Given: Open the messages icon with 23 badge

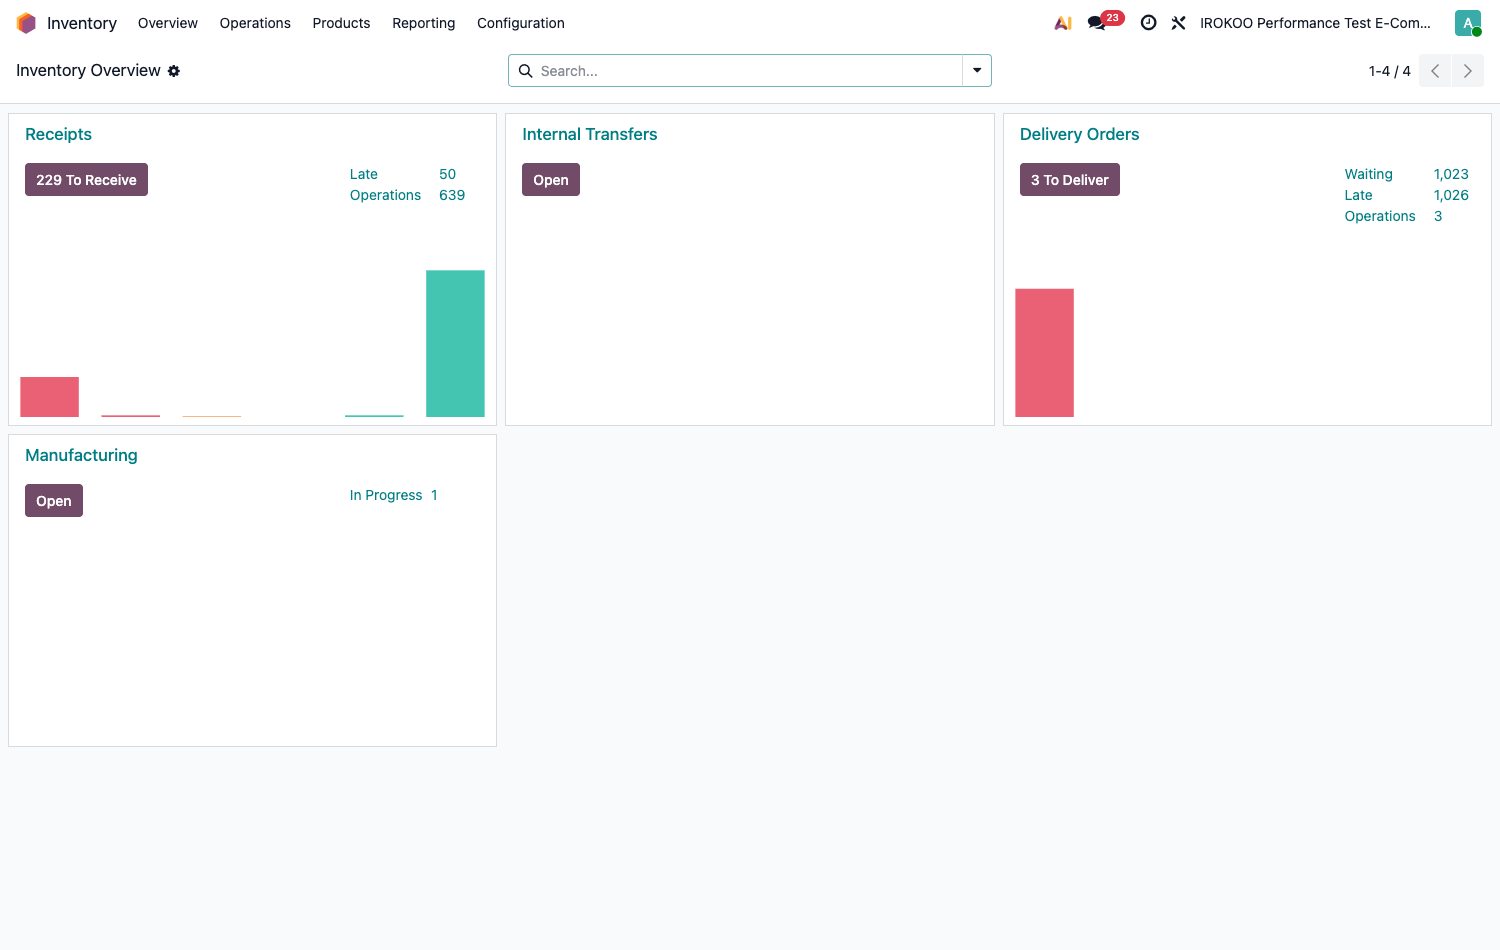Looking at the screenshot, I should (x=1105, y=22).
